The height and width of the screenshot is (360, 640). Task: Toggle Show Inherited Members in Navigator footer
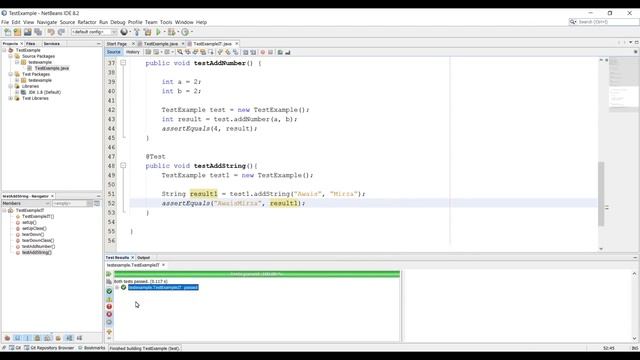click(7, 338)
